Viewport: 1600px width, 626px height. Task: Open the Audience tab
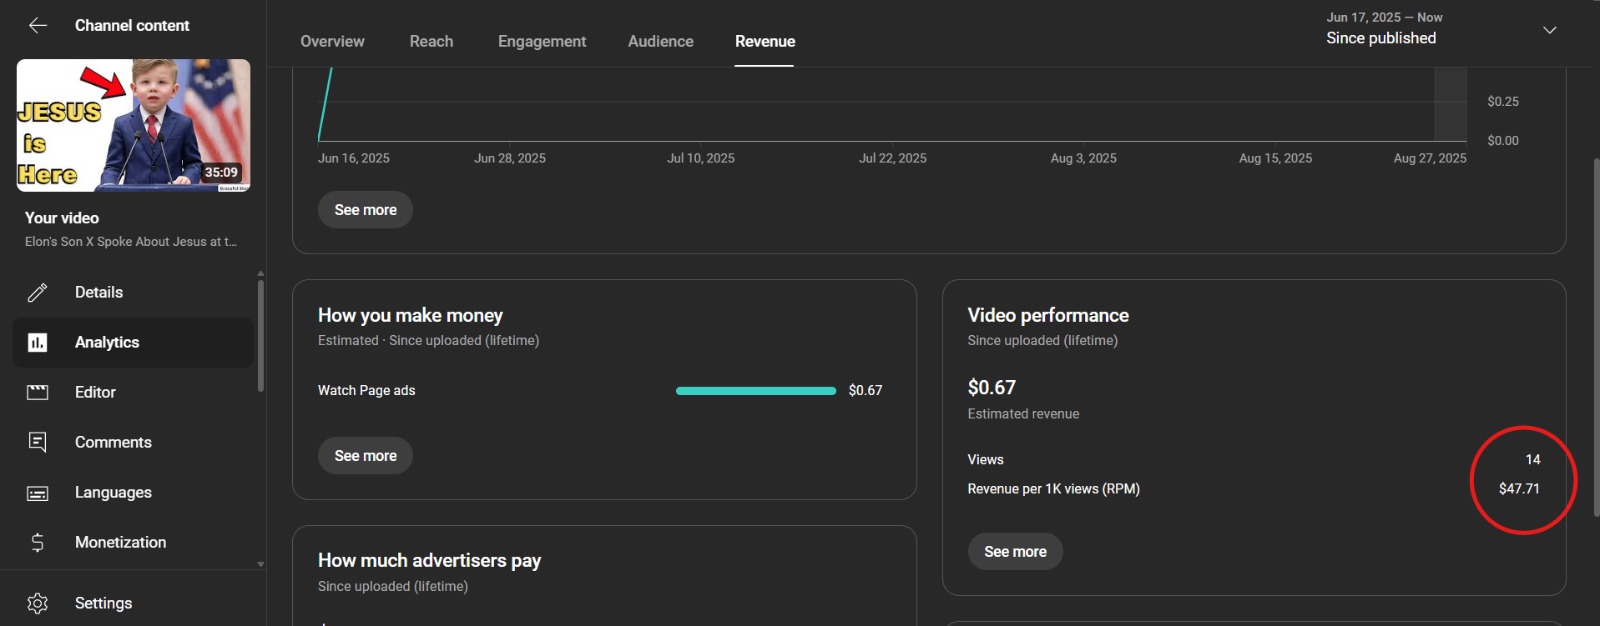click(660, 41)
